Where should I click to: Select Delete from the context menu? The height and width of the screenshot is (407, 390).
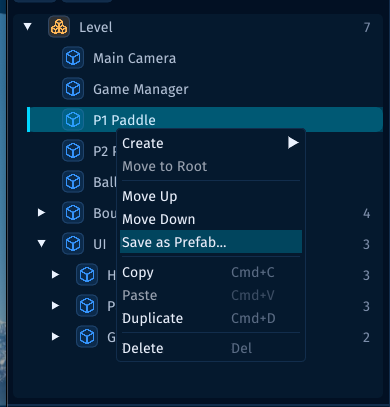(x=211, y=348)
